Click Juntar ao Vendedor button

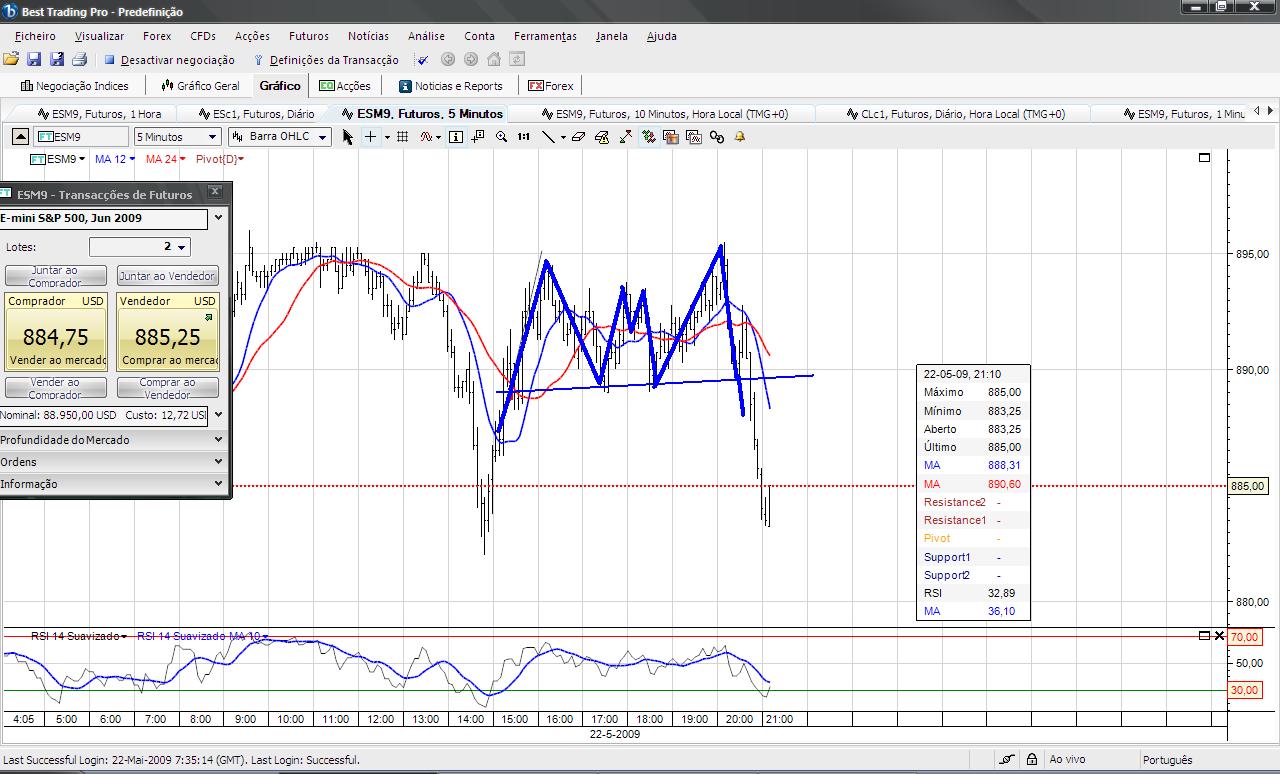pyautogui.click(x=167, y=276)
